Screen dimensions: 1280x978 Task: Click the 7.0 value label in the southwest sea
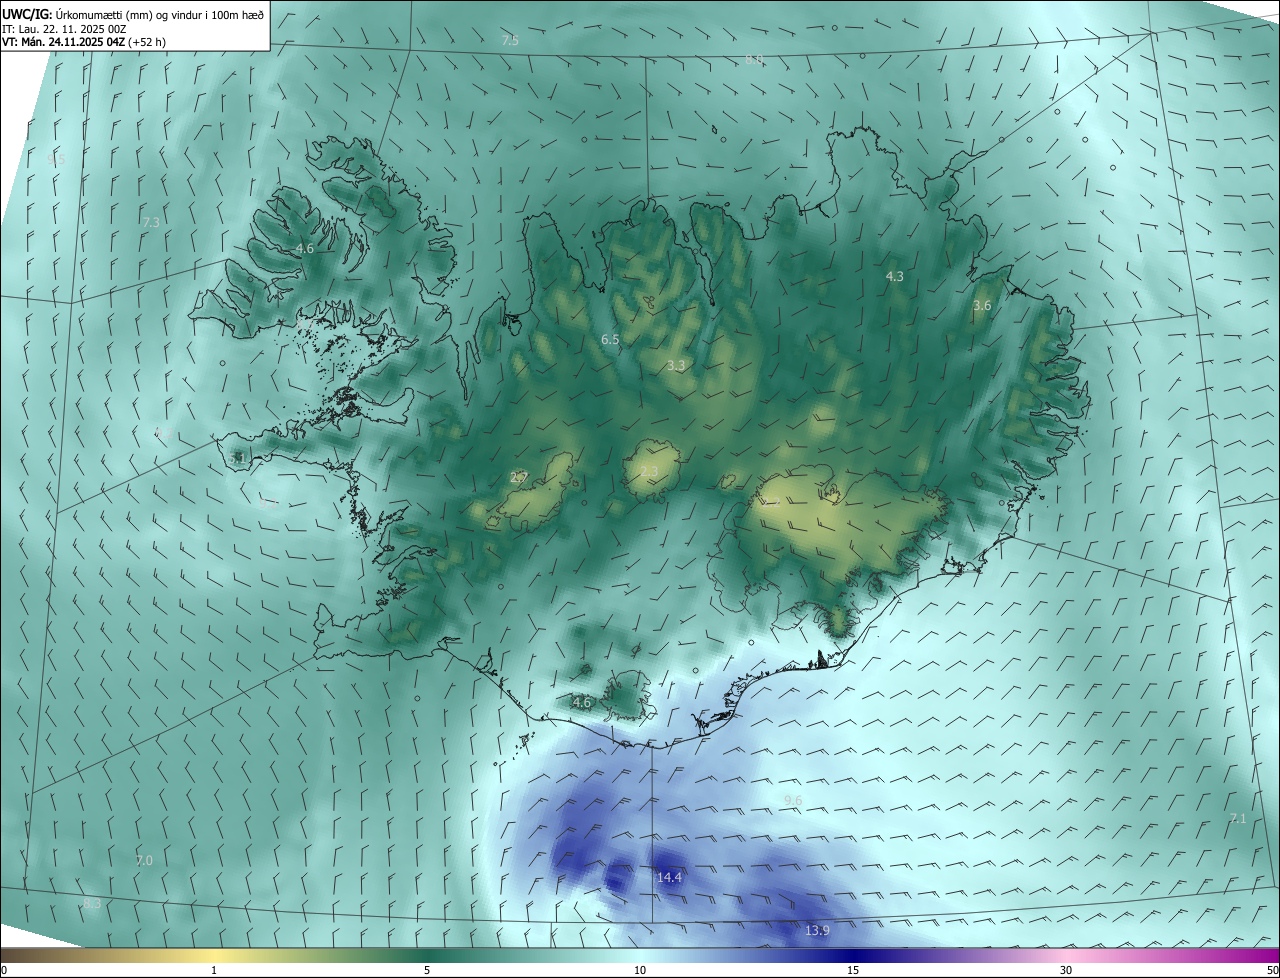point(144,860)
